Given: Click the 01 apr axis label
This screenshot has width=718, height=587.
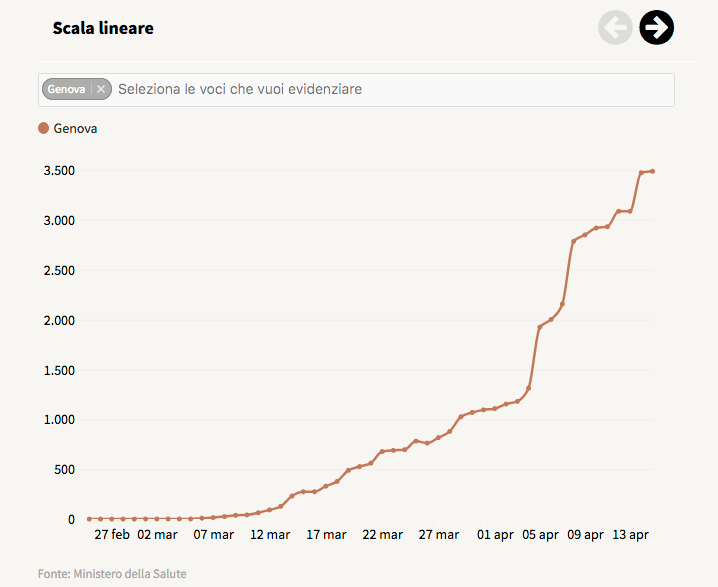Looking at the screenshot, I should pyautogui.click(x=495, y=534).
